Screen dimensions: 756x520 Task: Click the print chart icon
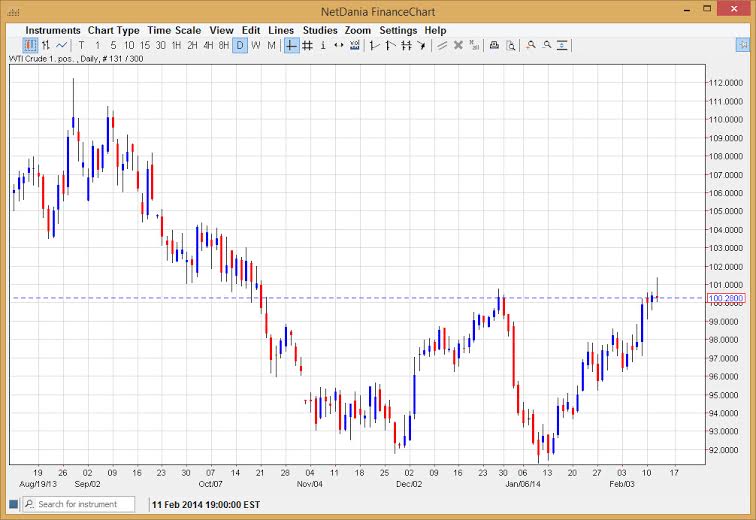click(x=494, y=45)
